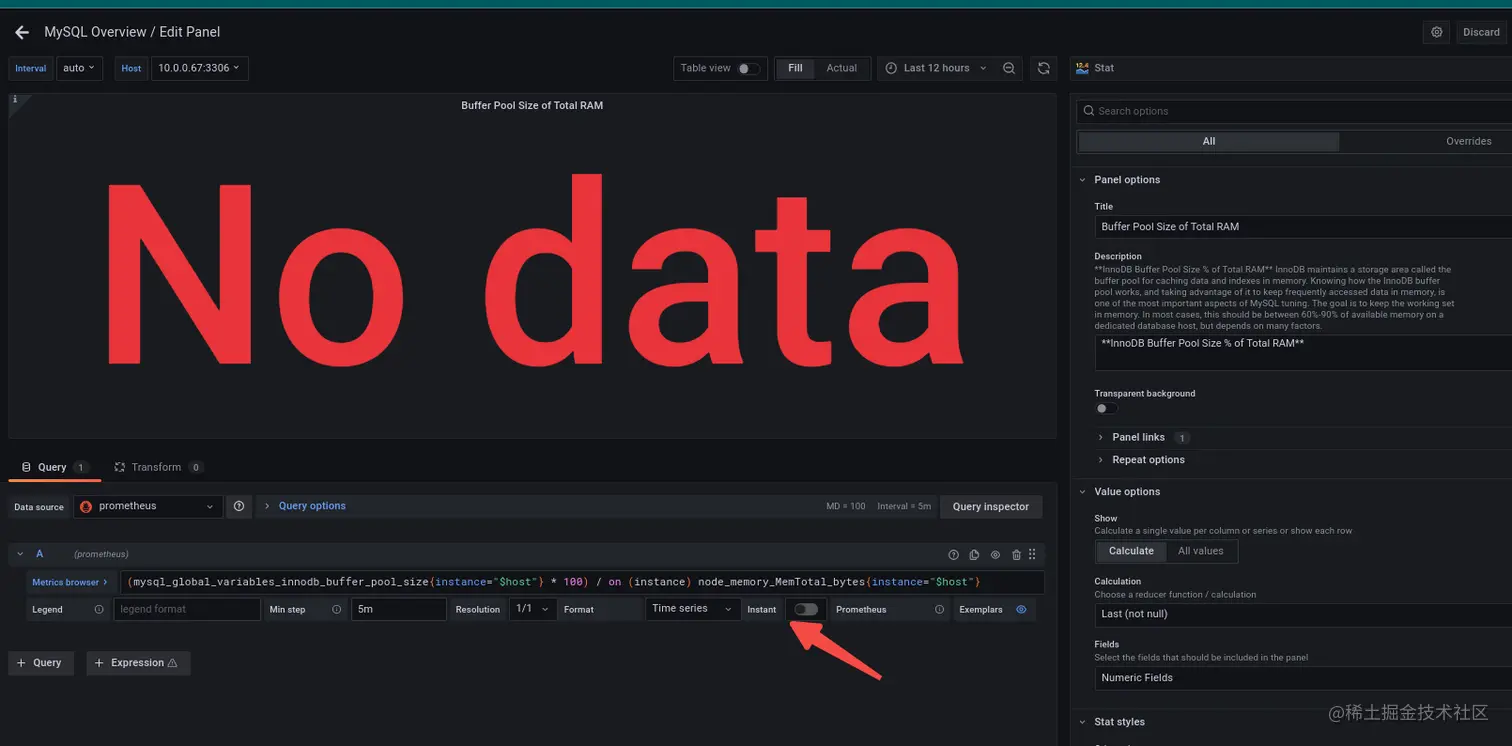The image size is (1512, 746).
Task: Click the panel Title input field
Action: [1303, 227]
